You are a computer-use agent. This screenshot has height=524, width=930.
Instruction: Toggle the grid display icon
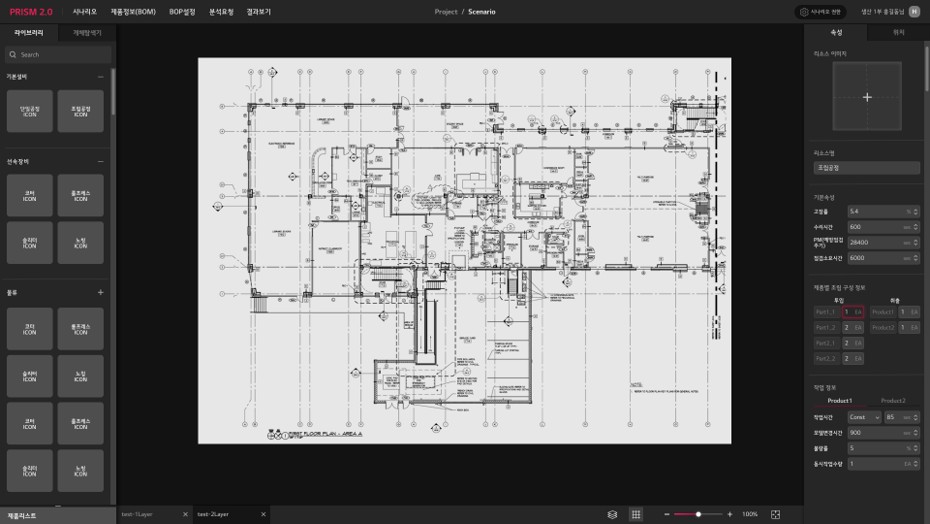(635, 514)
